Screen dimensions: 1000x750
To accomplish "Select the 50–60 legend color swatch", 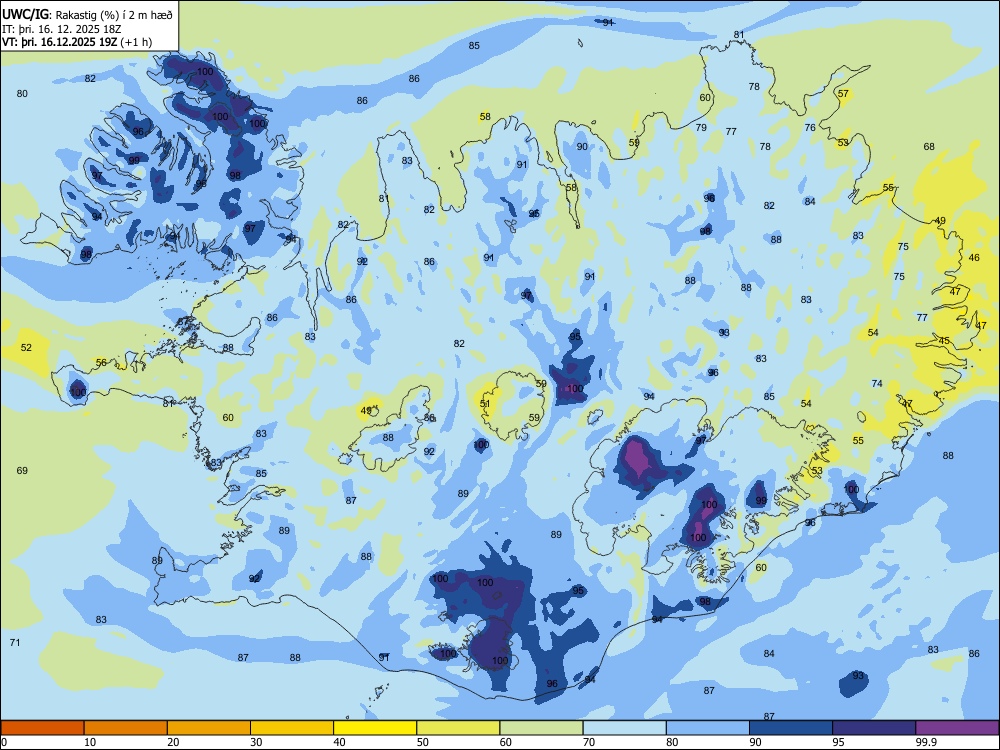I will point(458,728).
